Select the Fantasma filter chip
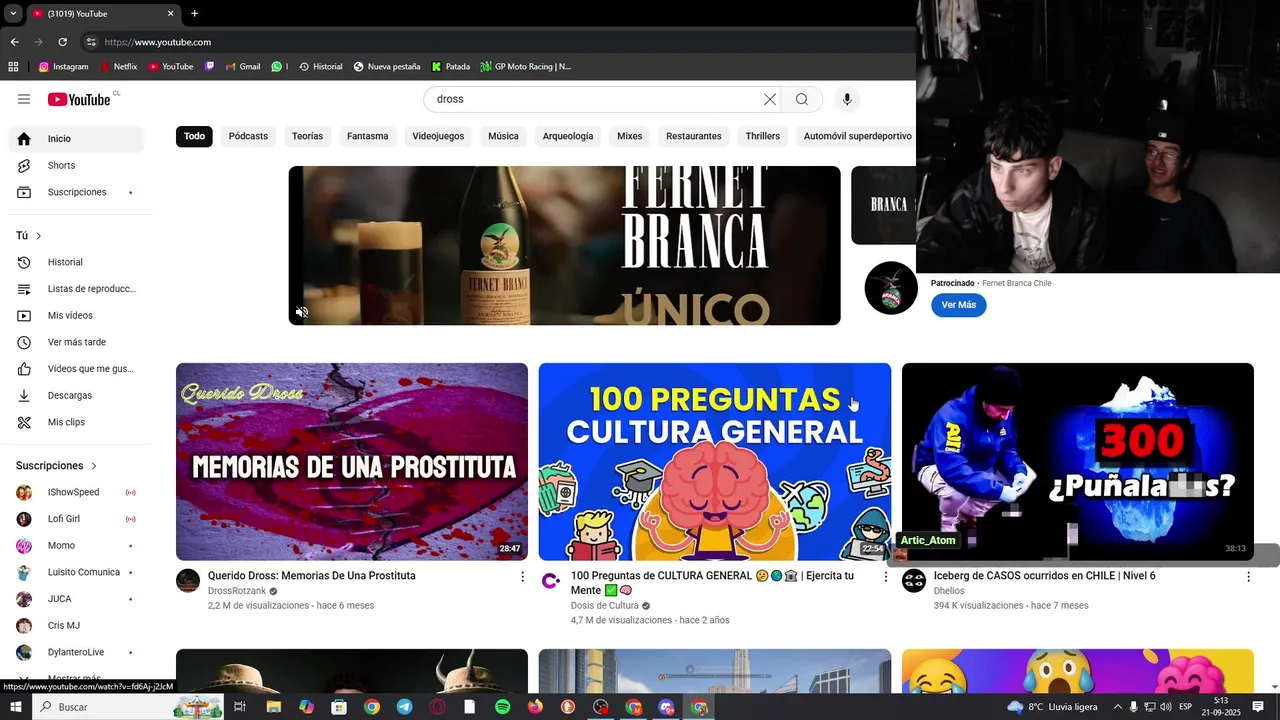The image size is (1280, 720). [x=367, y=136]
